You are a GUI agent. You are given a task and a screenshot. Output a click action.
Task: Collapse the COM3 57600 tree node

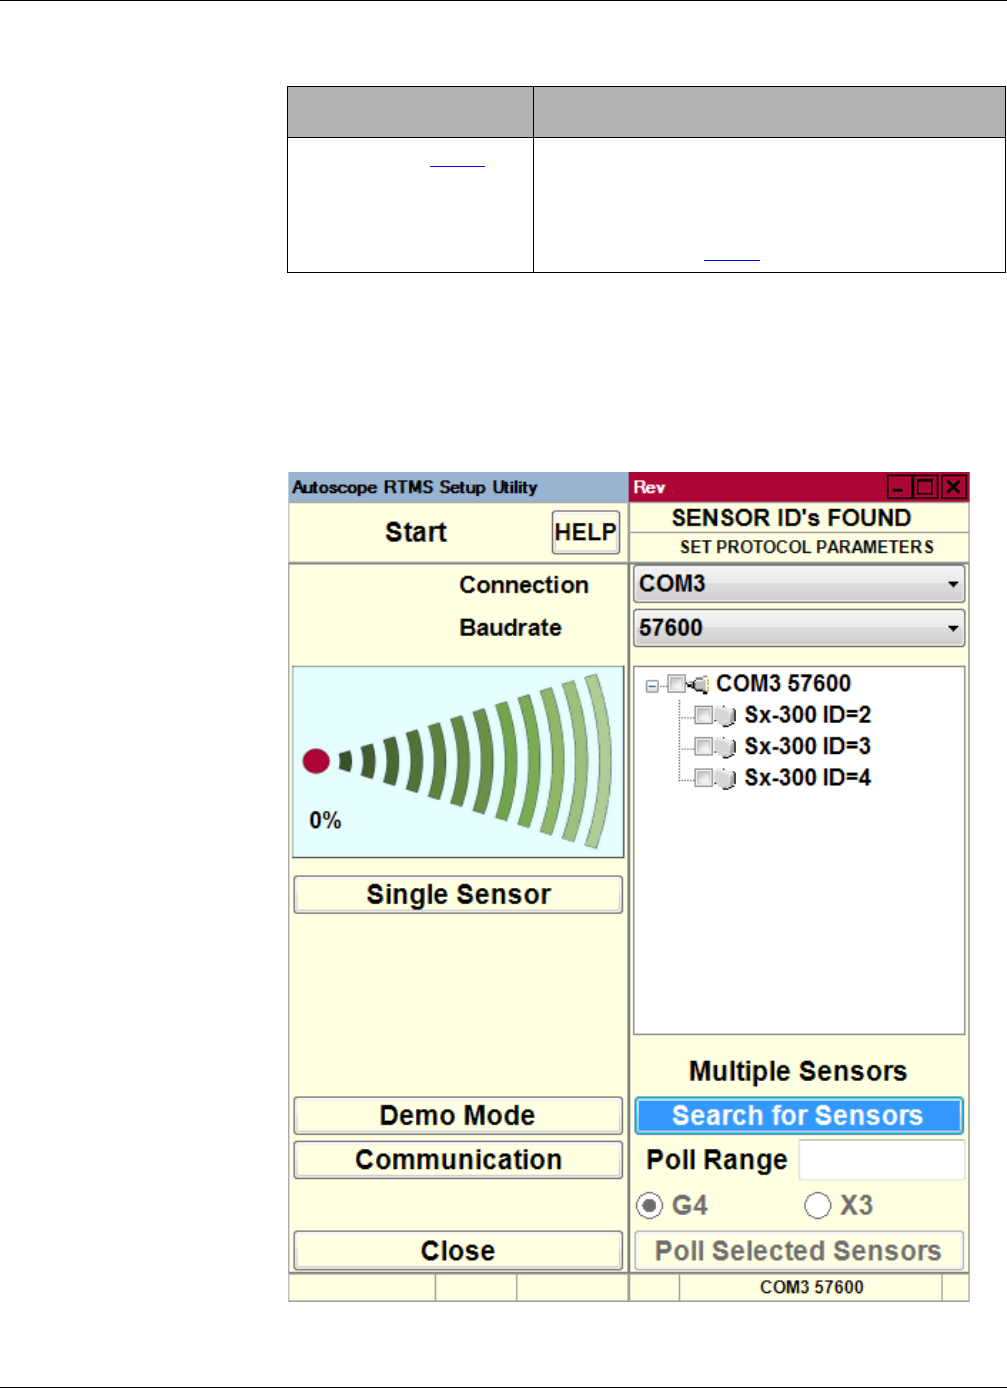652,686
